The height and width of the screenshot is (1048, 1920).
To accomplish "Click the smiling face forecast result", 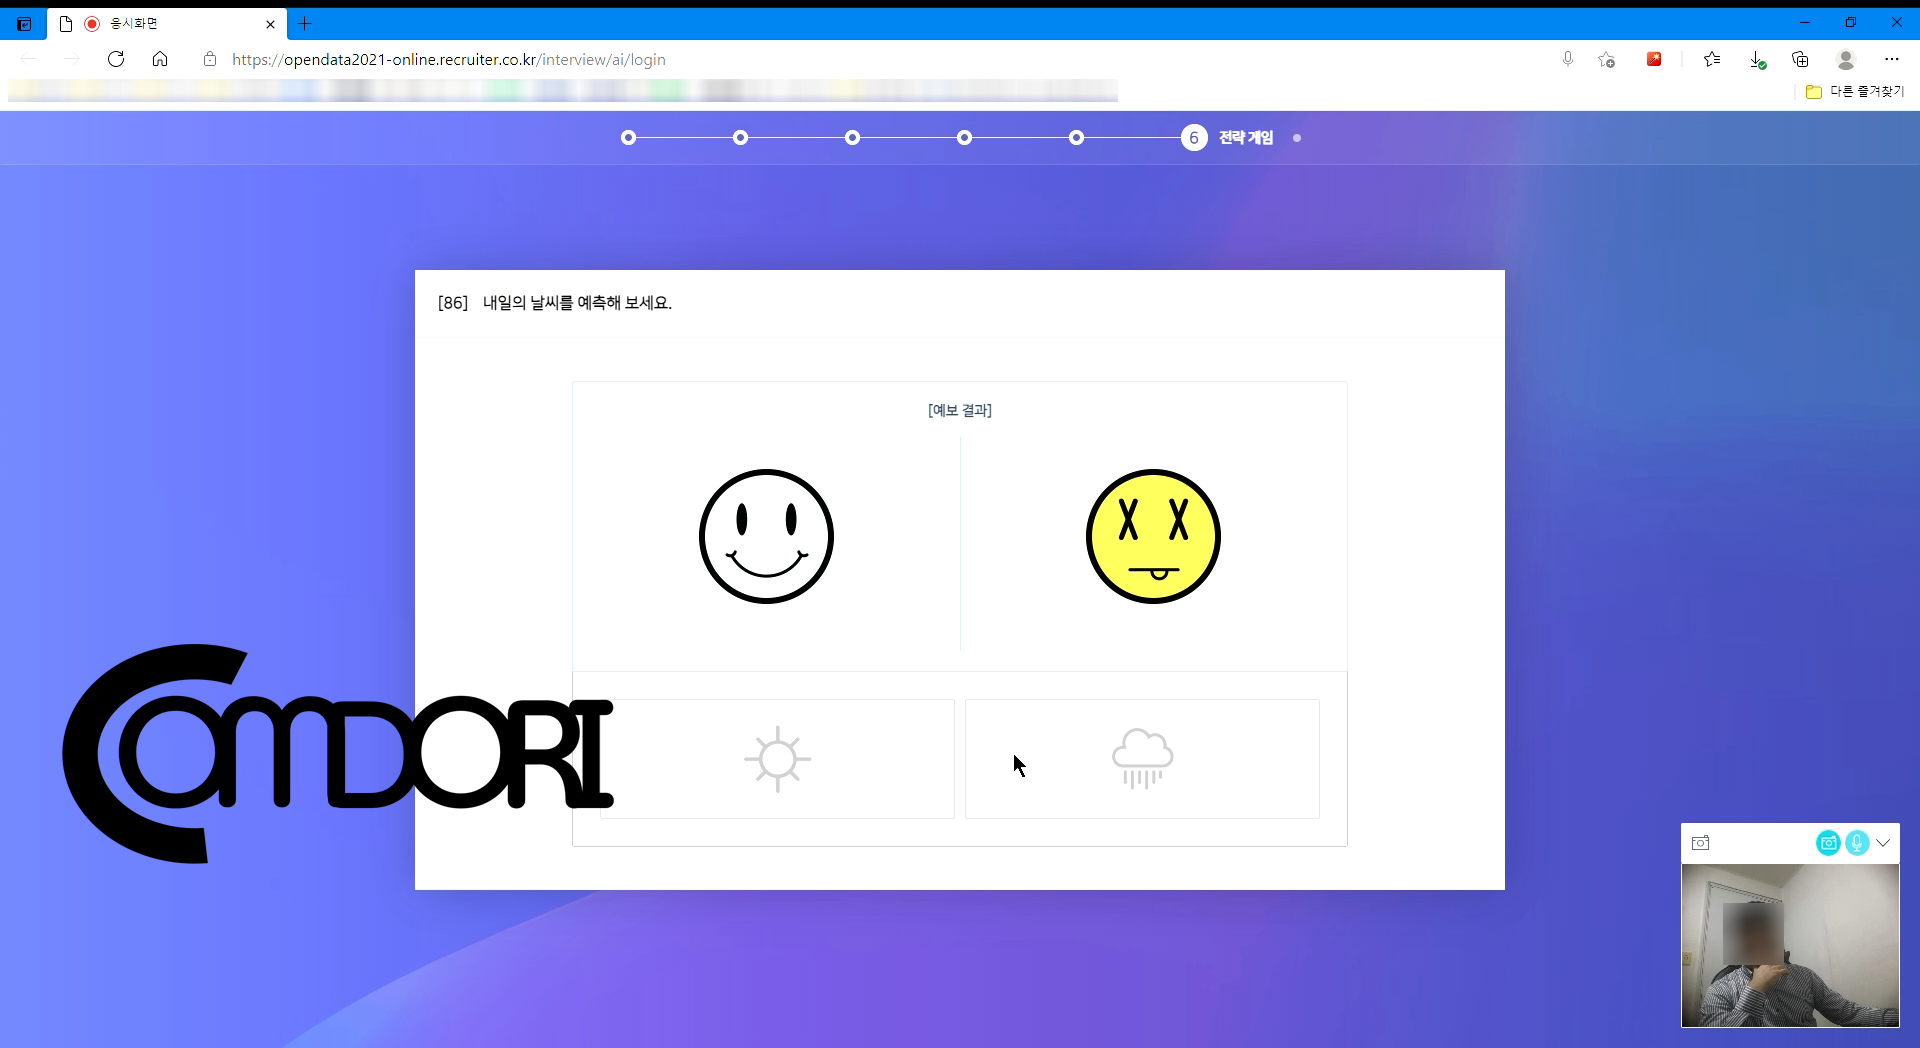I will 766,536.
